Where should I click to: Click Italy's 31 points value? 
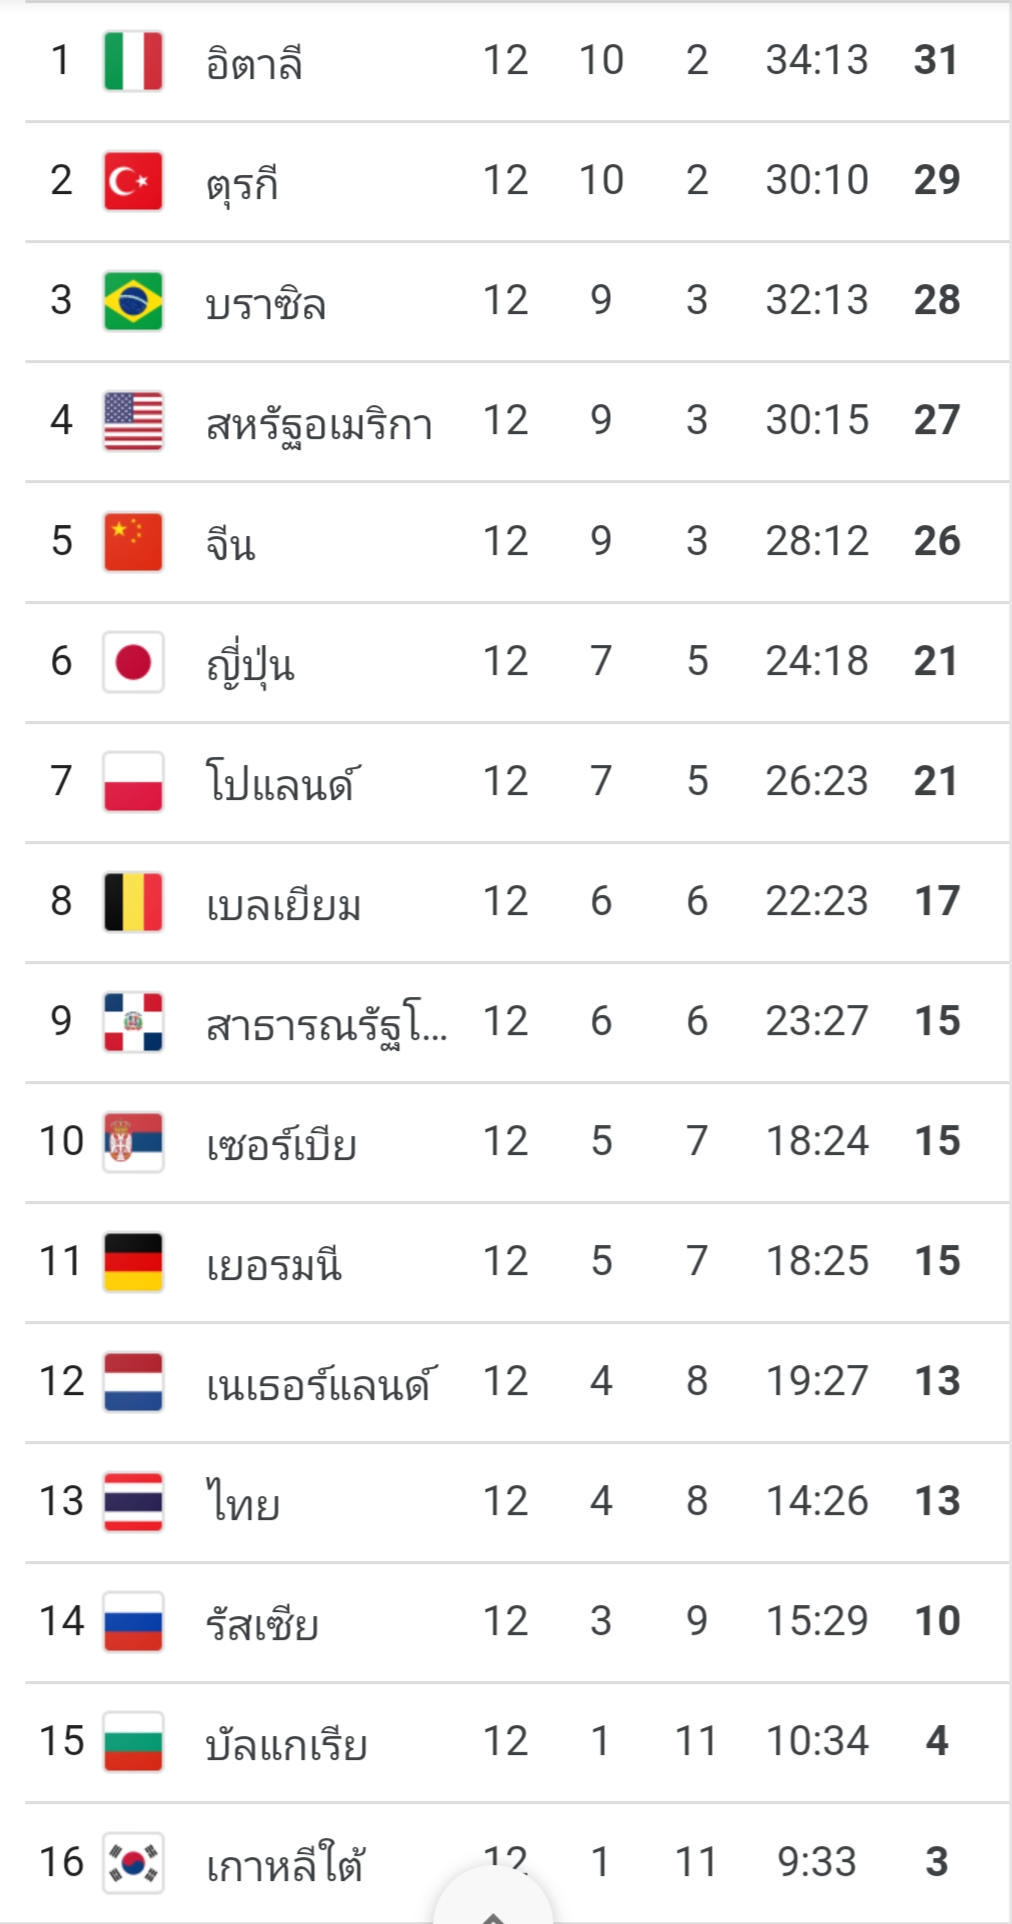click(936, 60)
